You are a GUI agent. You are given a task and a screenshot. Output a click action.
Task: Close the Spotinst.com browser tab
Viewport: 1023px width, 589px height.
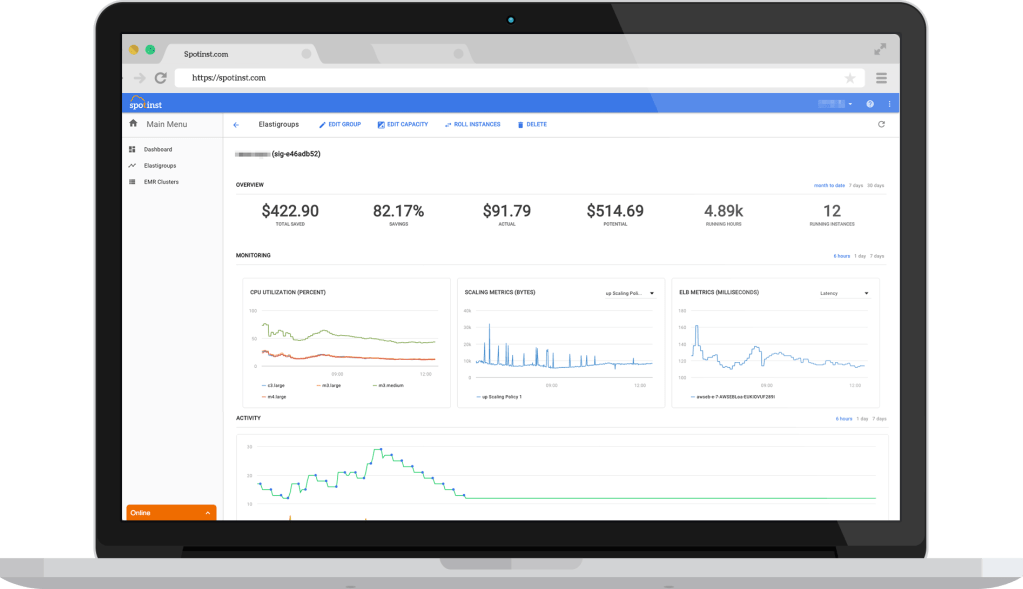coord(306,53)
